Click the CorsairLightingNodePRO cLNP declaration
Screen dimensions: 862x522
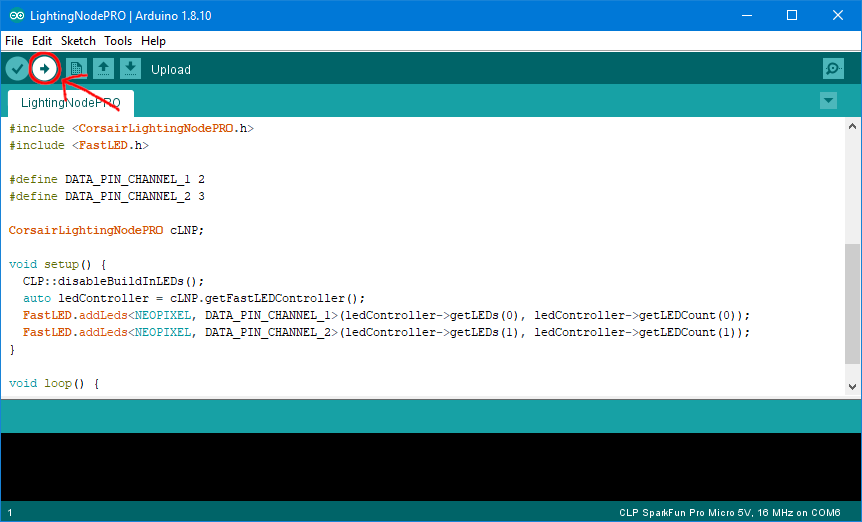(x=106, y=230)
